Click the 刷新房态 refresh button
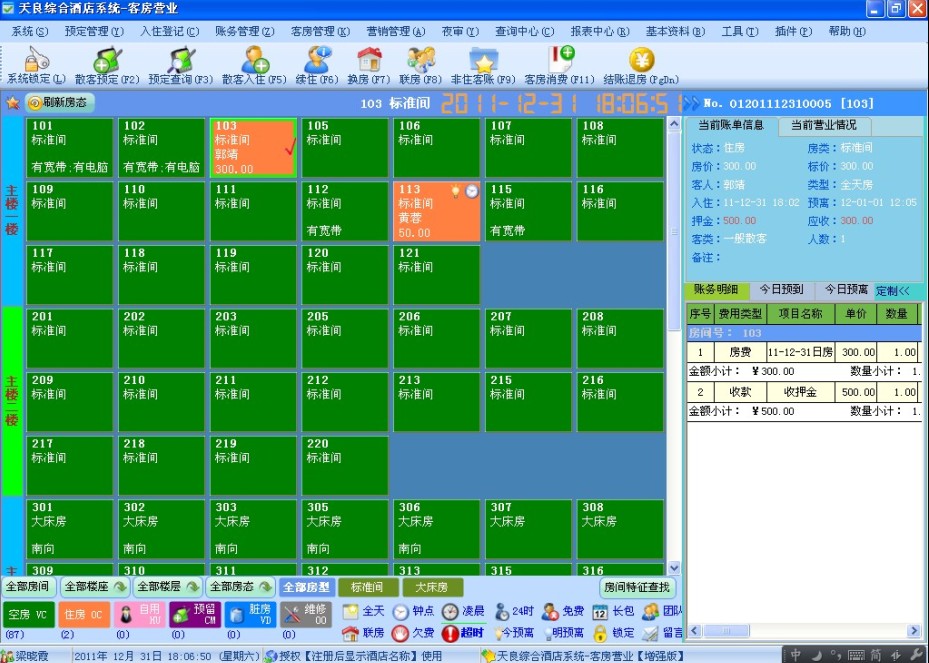Screen dimensions: 929x663 click(59, 103)
